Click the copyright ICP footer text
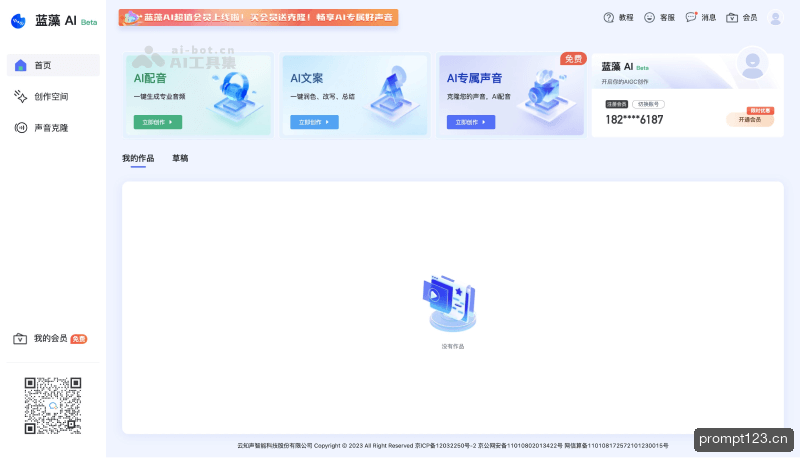 [453, 446]
